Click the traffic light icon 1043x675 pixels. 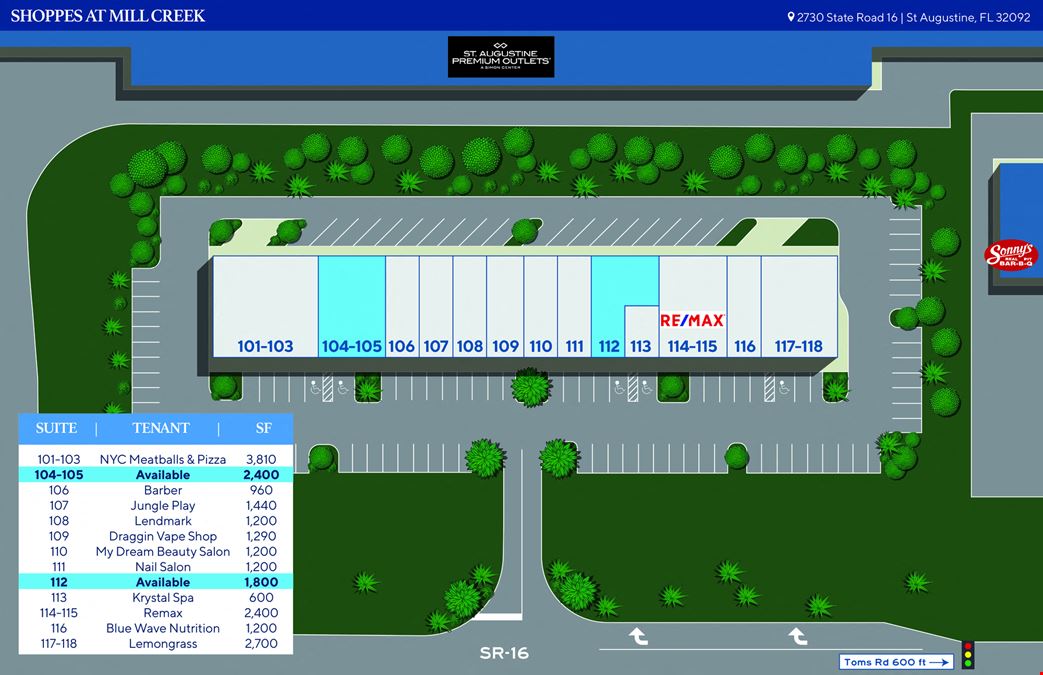(968, 654)
